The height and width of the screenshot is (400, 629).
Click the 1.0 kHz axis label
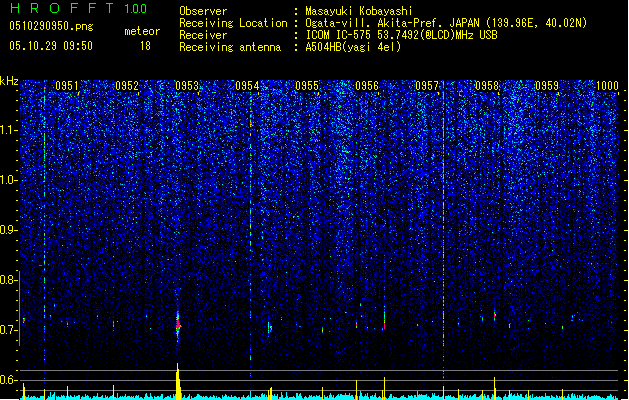pyautogui.click(x=8, y=180)
